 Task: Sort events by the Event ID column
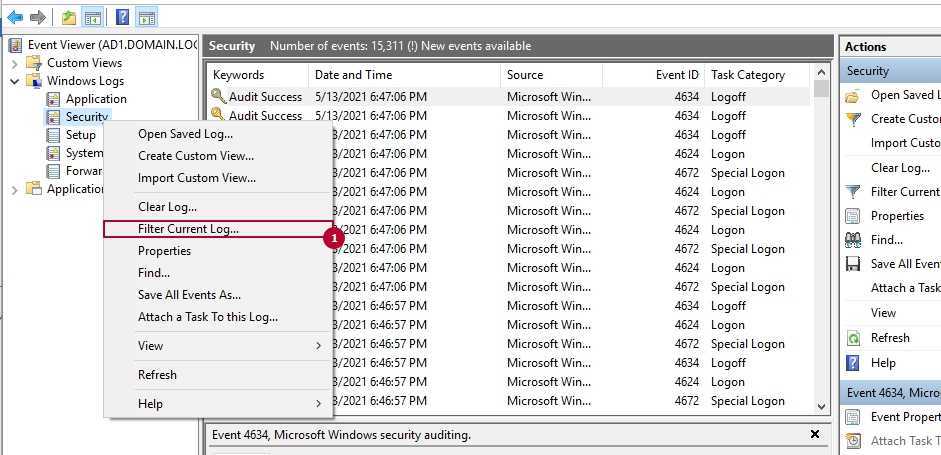(x=677, y=75)
